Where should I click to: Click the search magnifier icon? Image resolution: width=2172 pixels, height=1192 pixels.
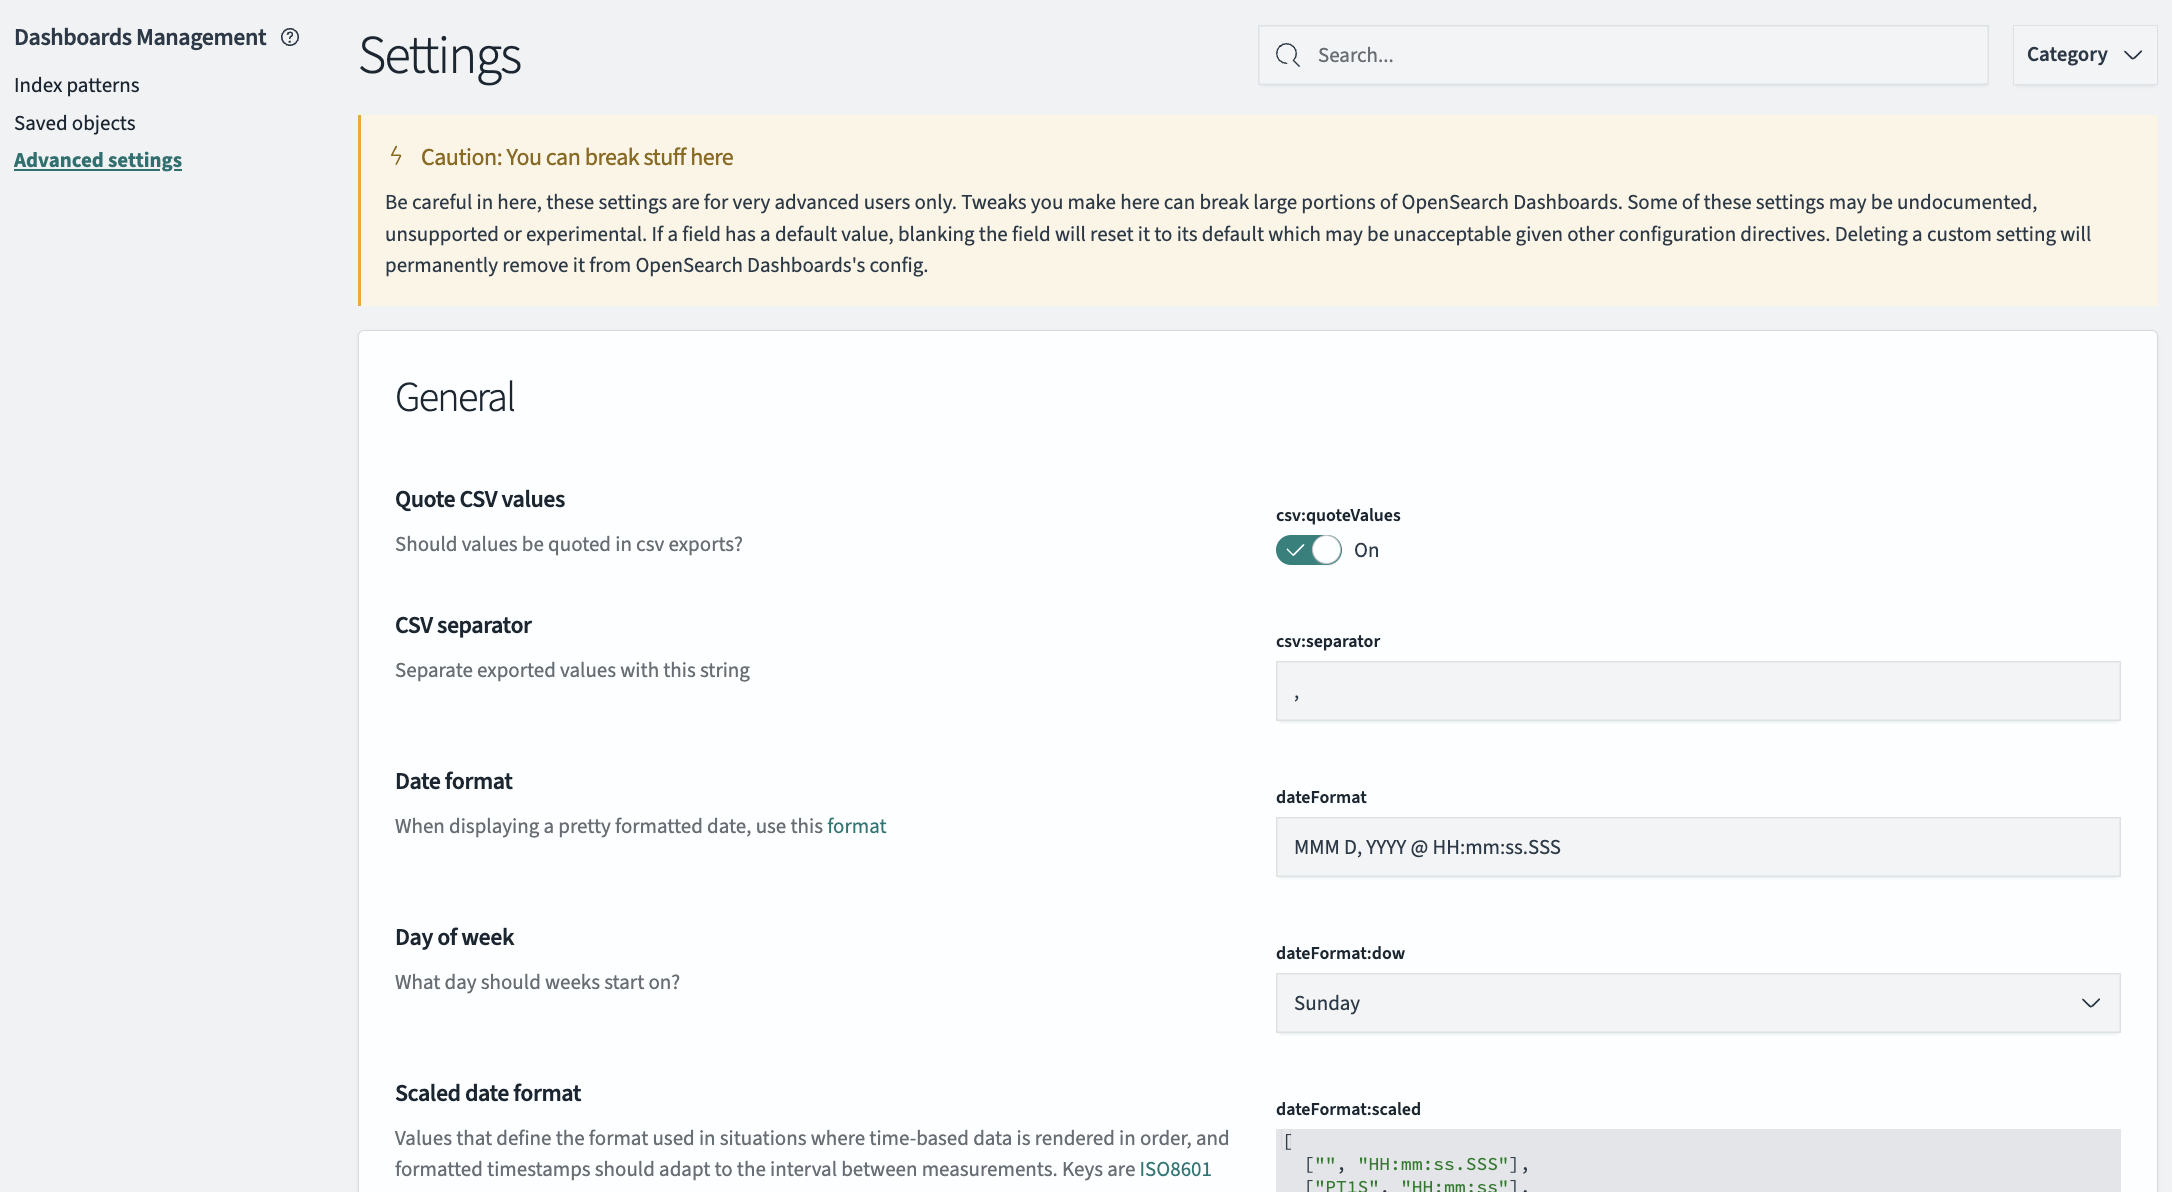(1286, 54)
